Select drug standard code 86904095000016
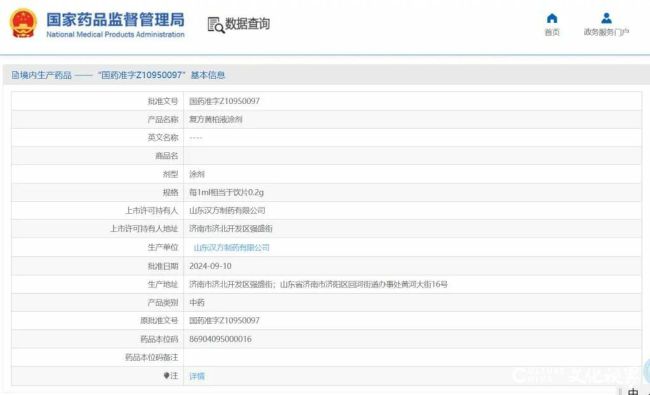Screen dimensions: 650x395 click(x=220, y=339)
